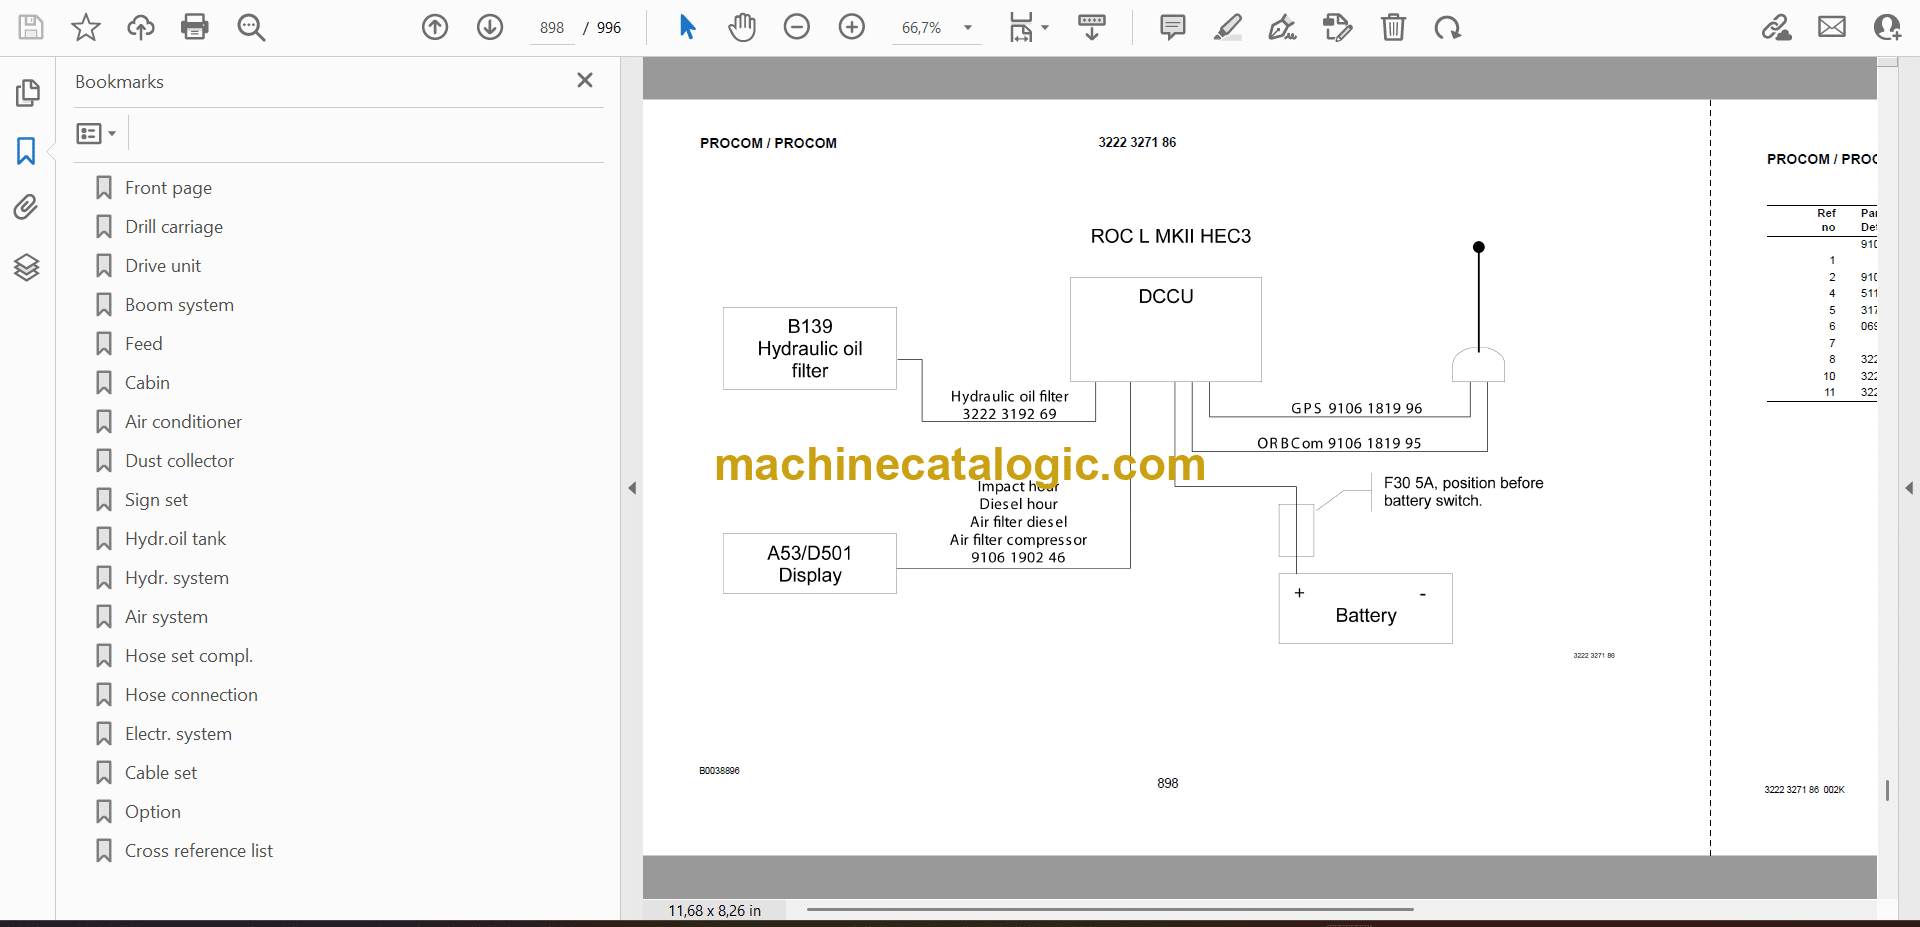The width and height of the screenshot is (1920, 927).
Task: Open the Attachments paperclip panel
Action: pos(27,207)
